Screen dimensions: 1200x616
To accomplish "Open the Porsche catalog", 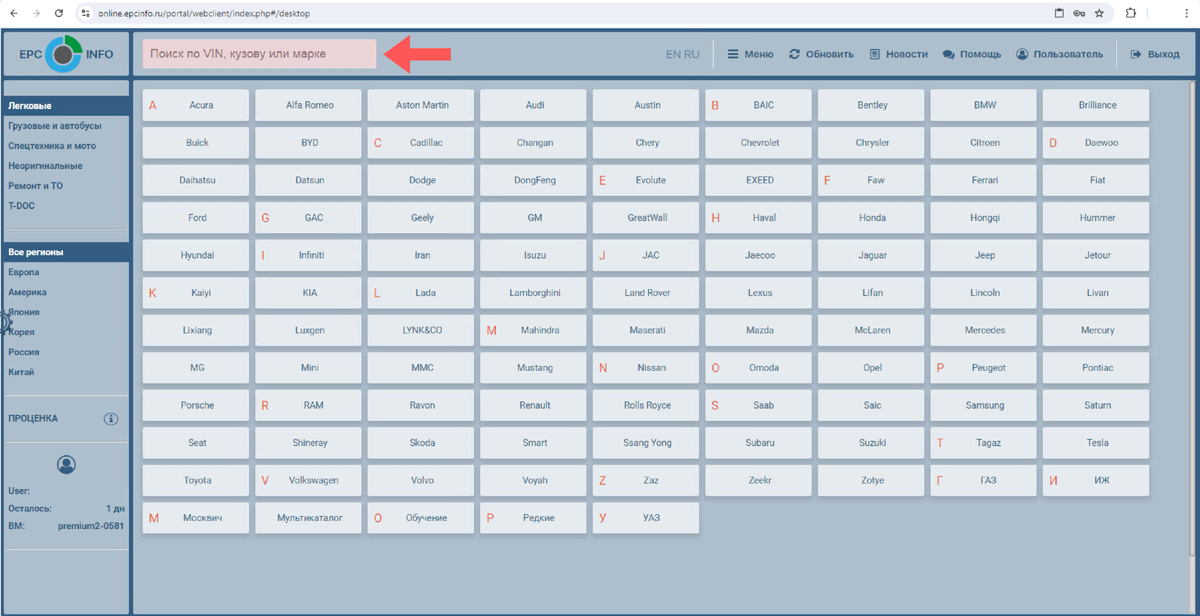I will pos(196,405).
